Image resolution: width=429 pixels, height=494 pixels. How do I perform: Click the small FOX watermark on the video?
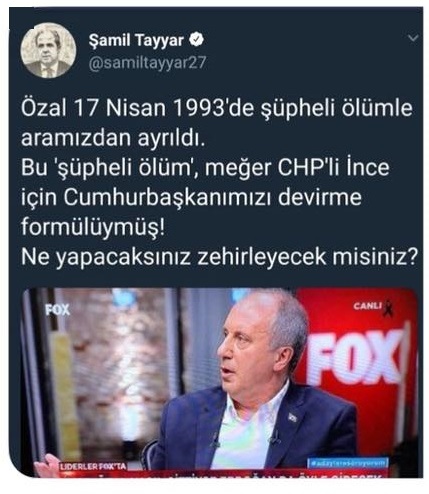[58, 310]
